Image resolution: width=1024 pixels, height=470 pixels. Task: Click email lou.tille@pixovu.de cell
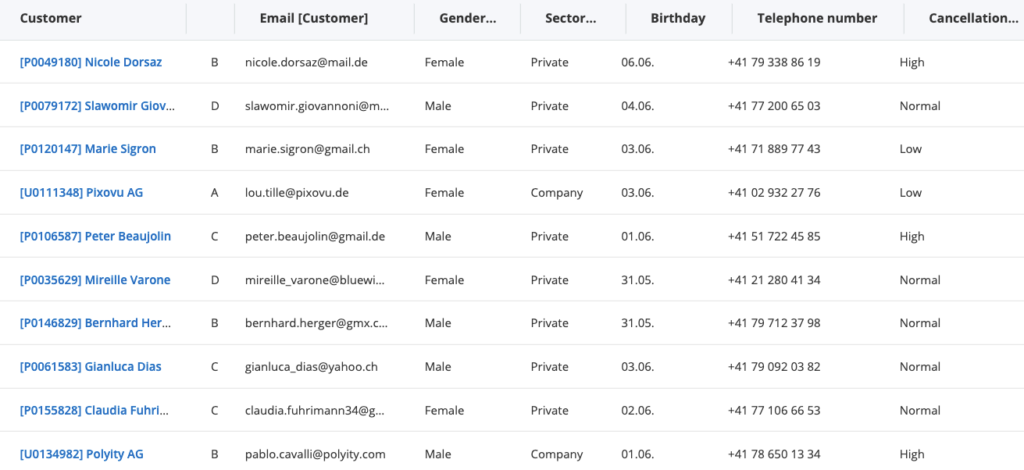coord(301,193)
